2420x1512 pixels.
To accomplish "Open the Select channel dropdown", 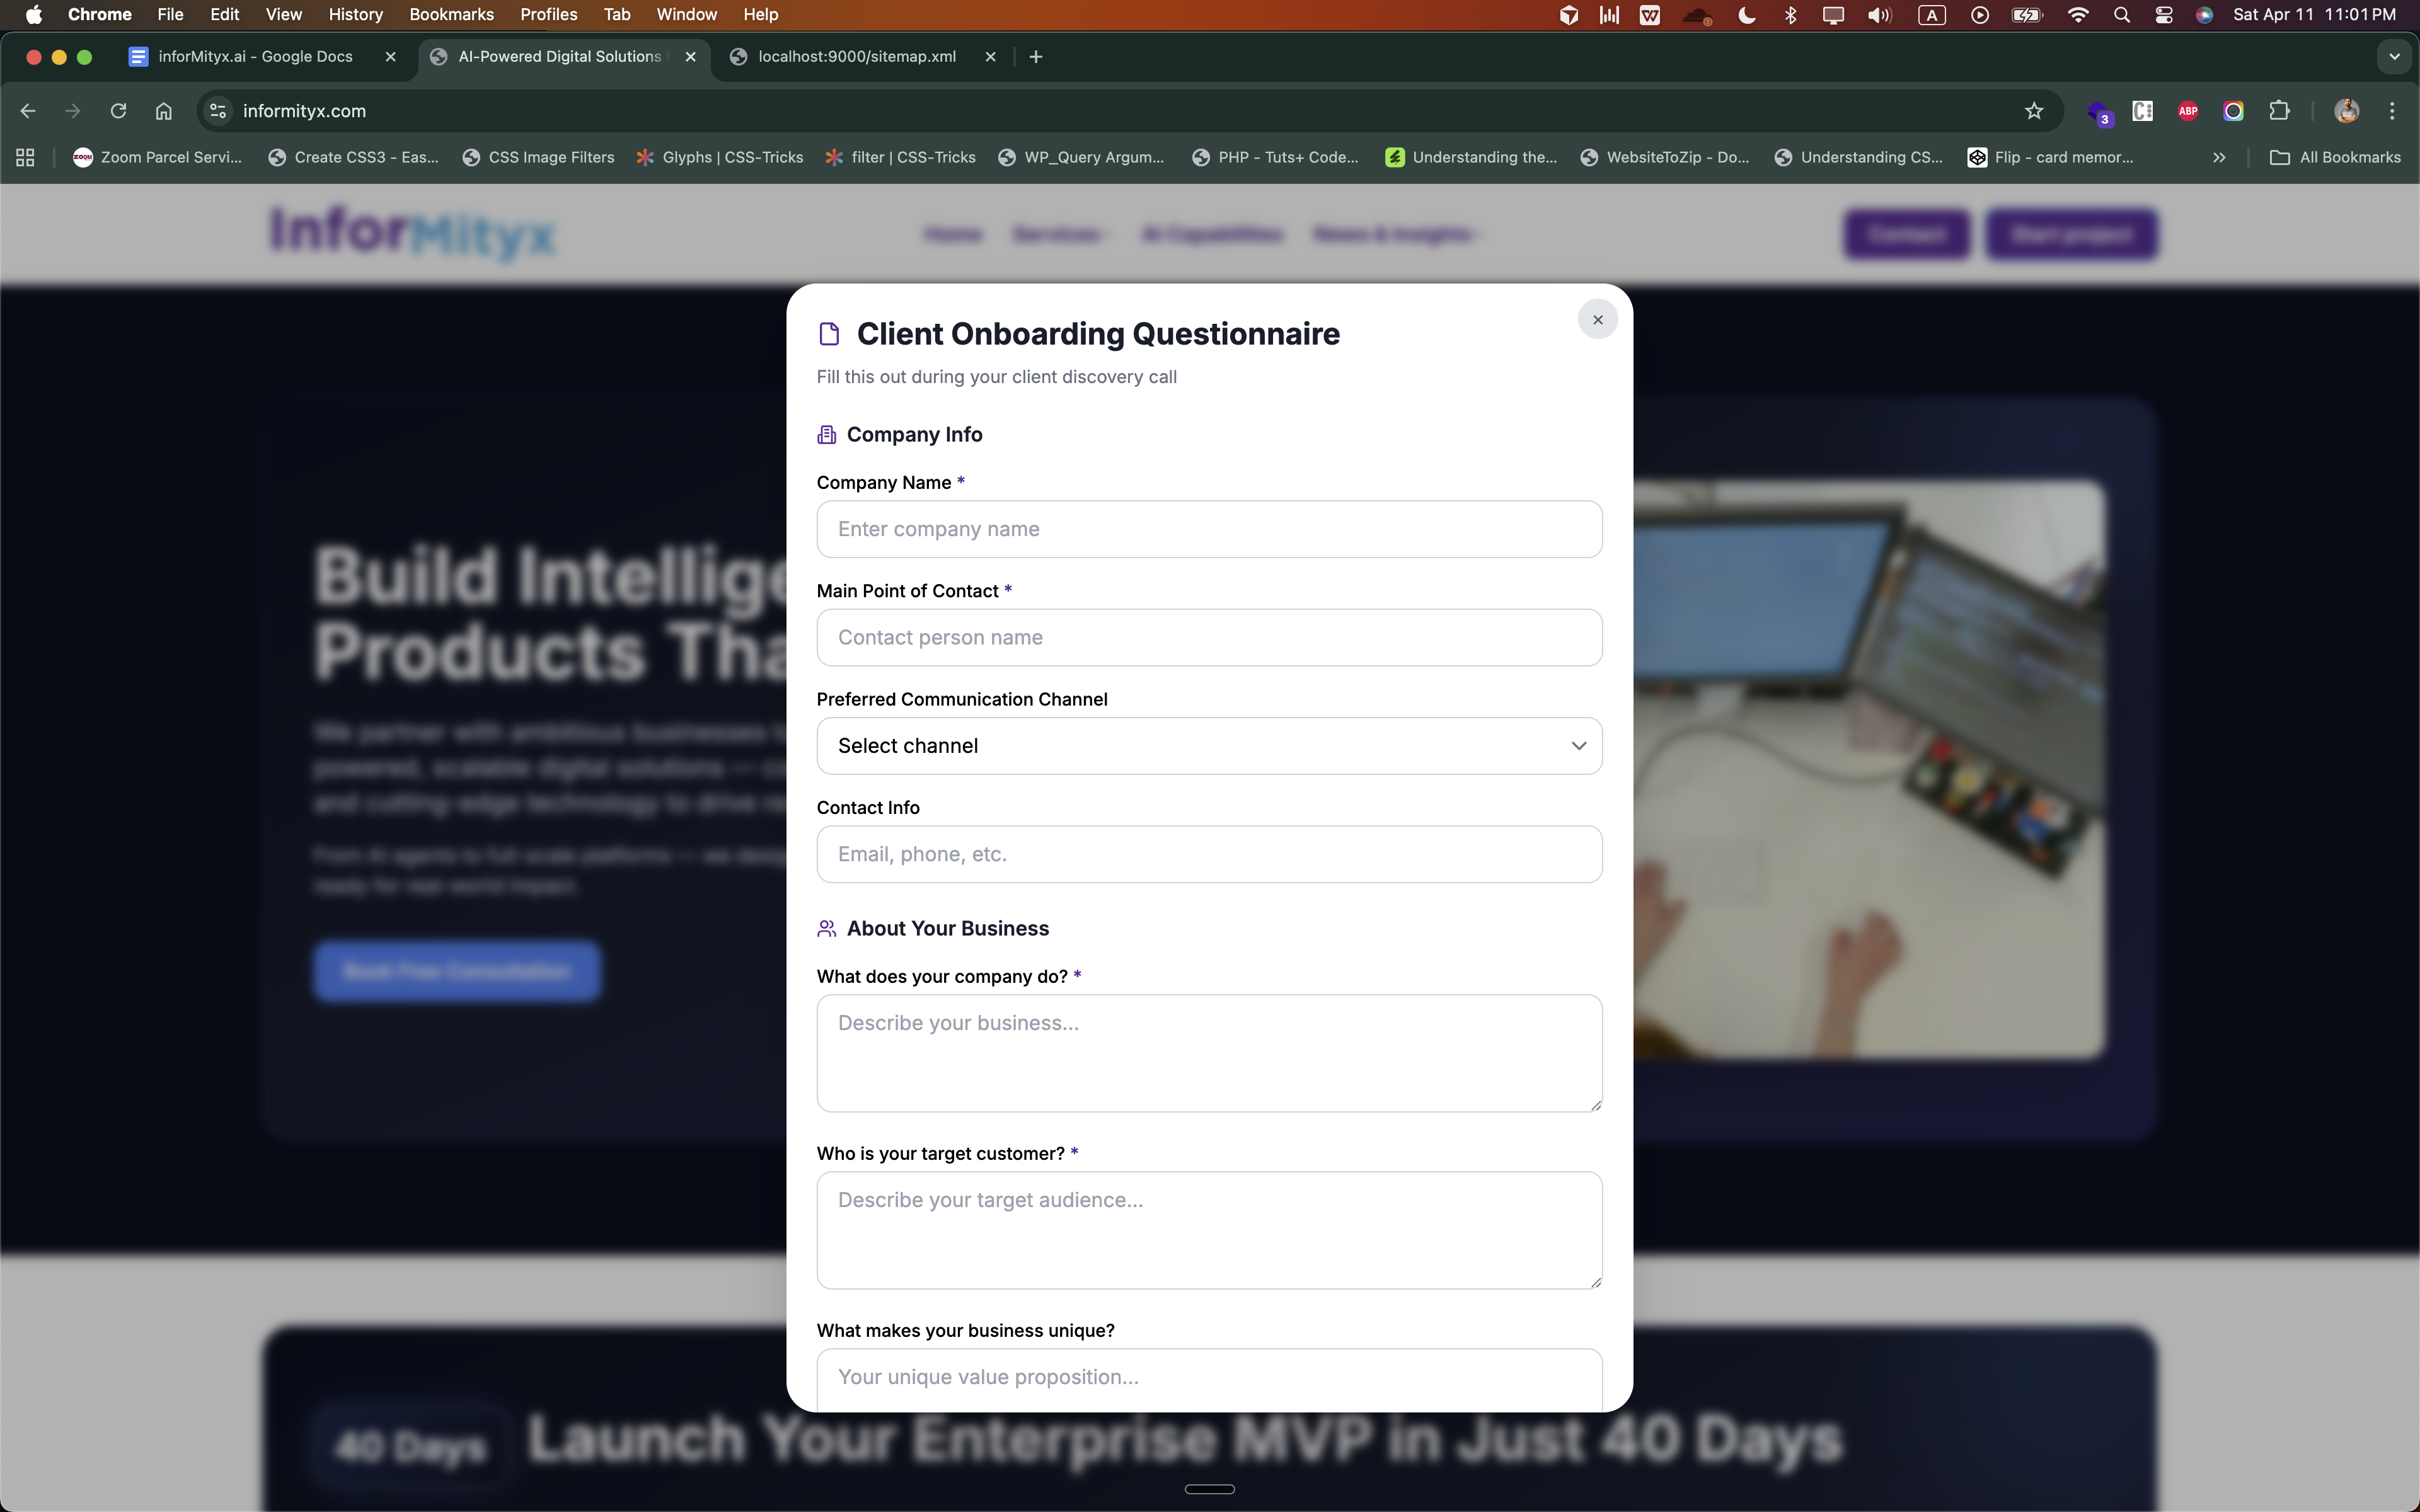I will pos(1209,746).
